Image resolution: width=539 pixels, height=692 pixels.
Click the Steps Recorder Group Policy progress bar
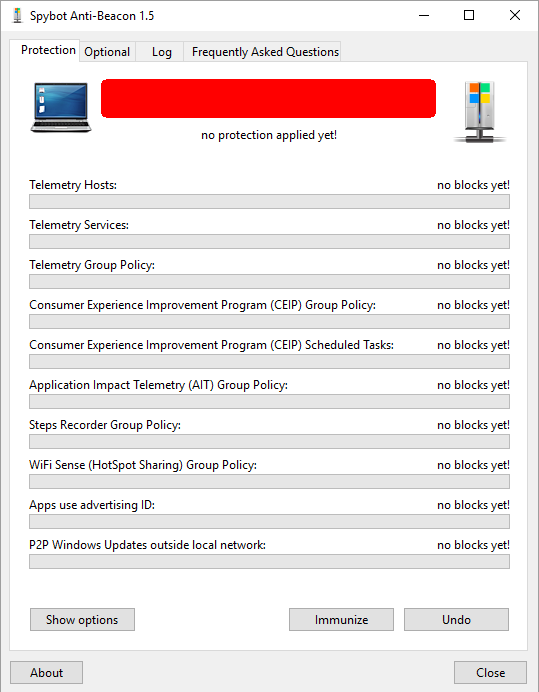pos(269,442)
